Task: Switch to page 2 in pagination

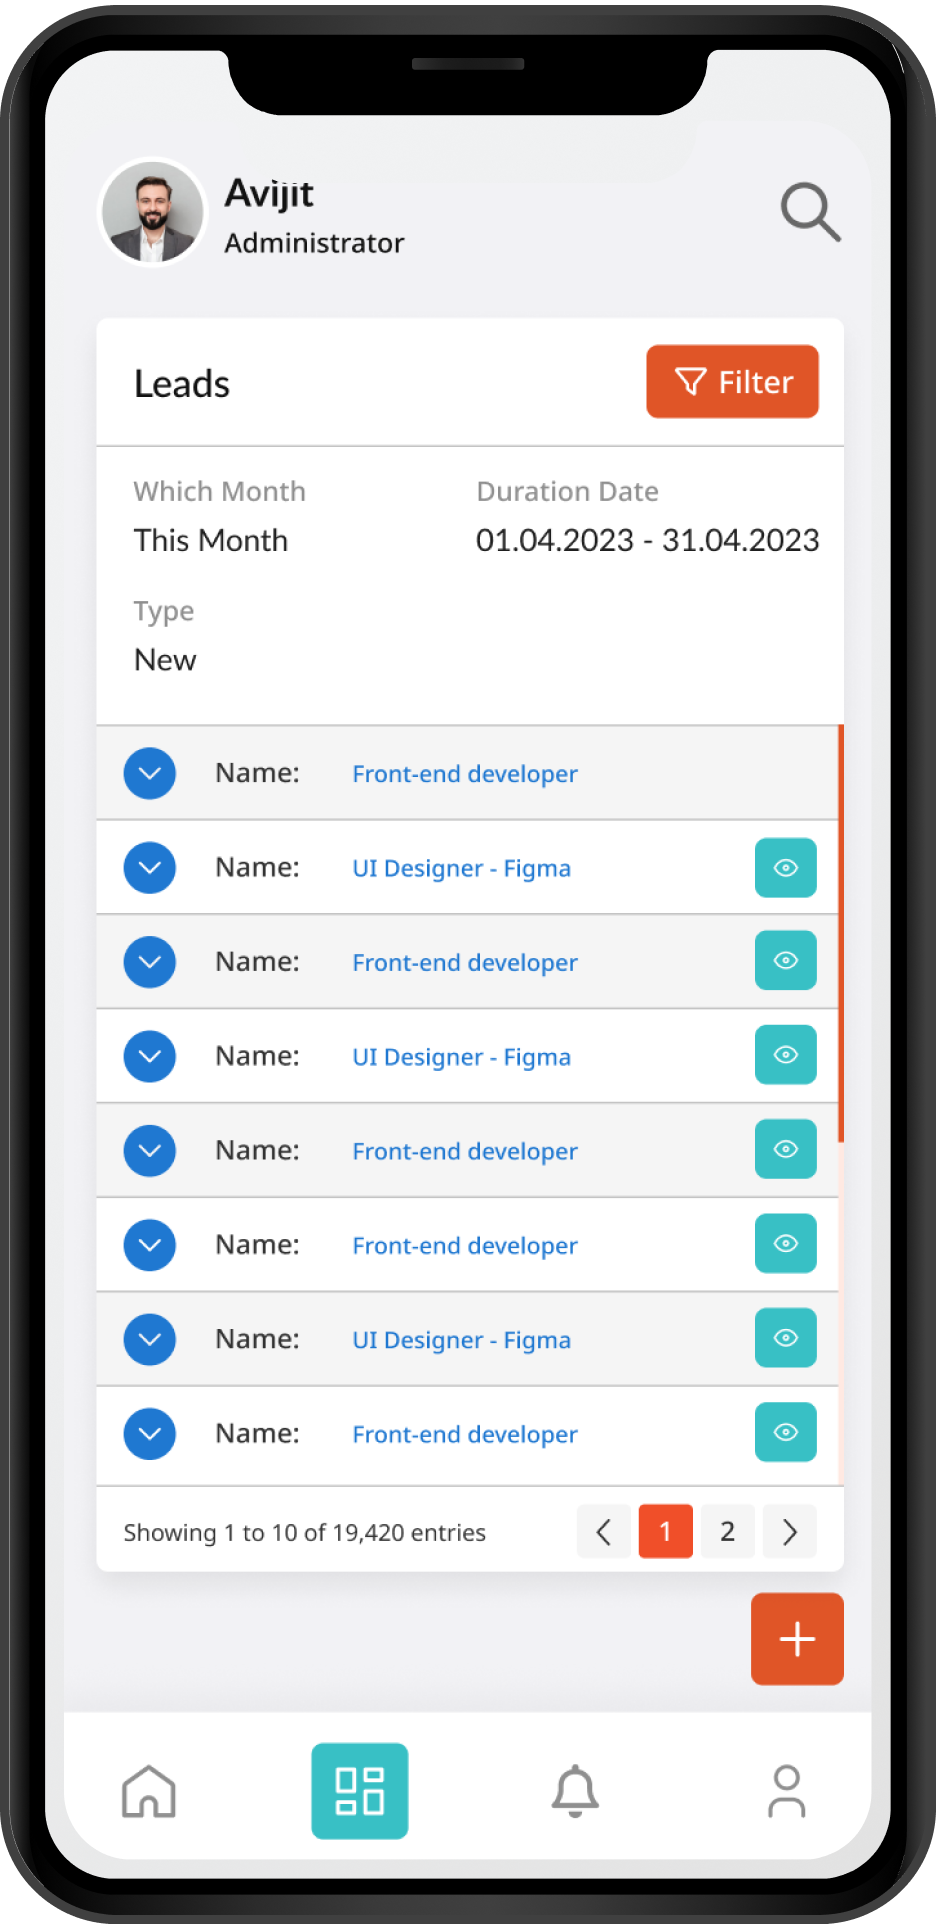Action: (728, 1531)
